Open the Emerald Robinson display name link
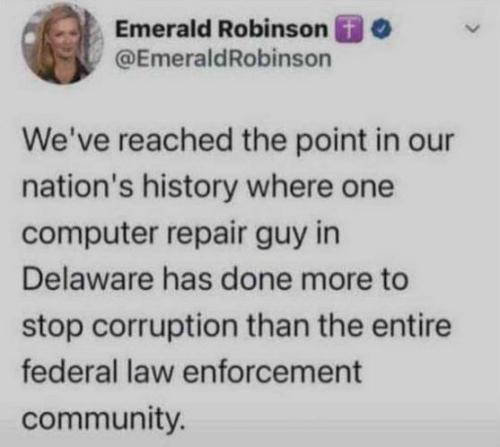The width and height of the screenshot is (500, 447). point(221,29)
